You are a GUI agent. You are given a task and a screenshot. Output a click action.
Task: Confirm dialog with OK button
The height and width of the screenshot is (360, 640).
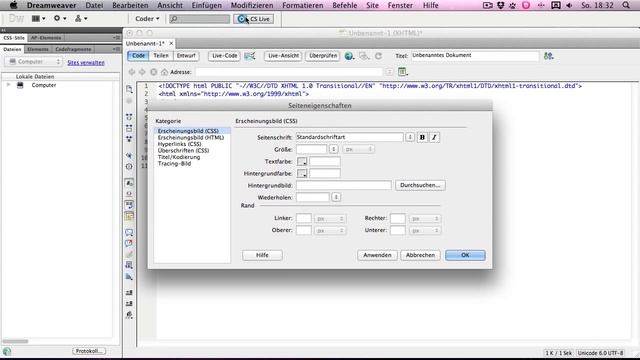465,255
